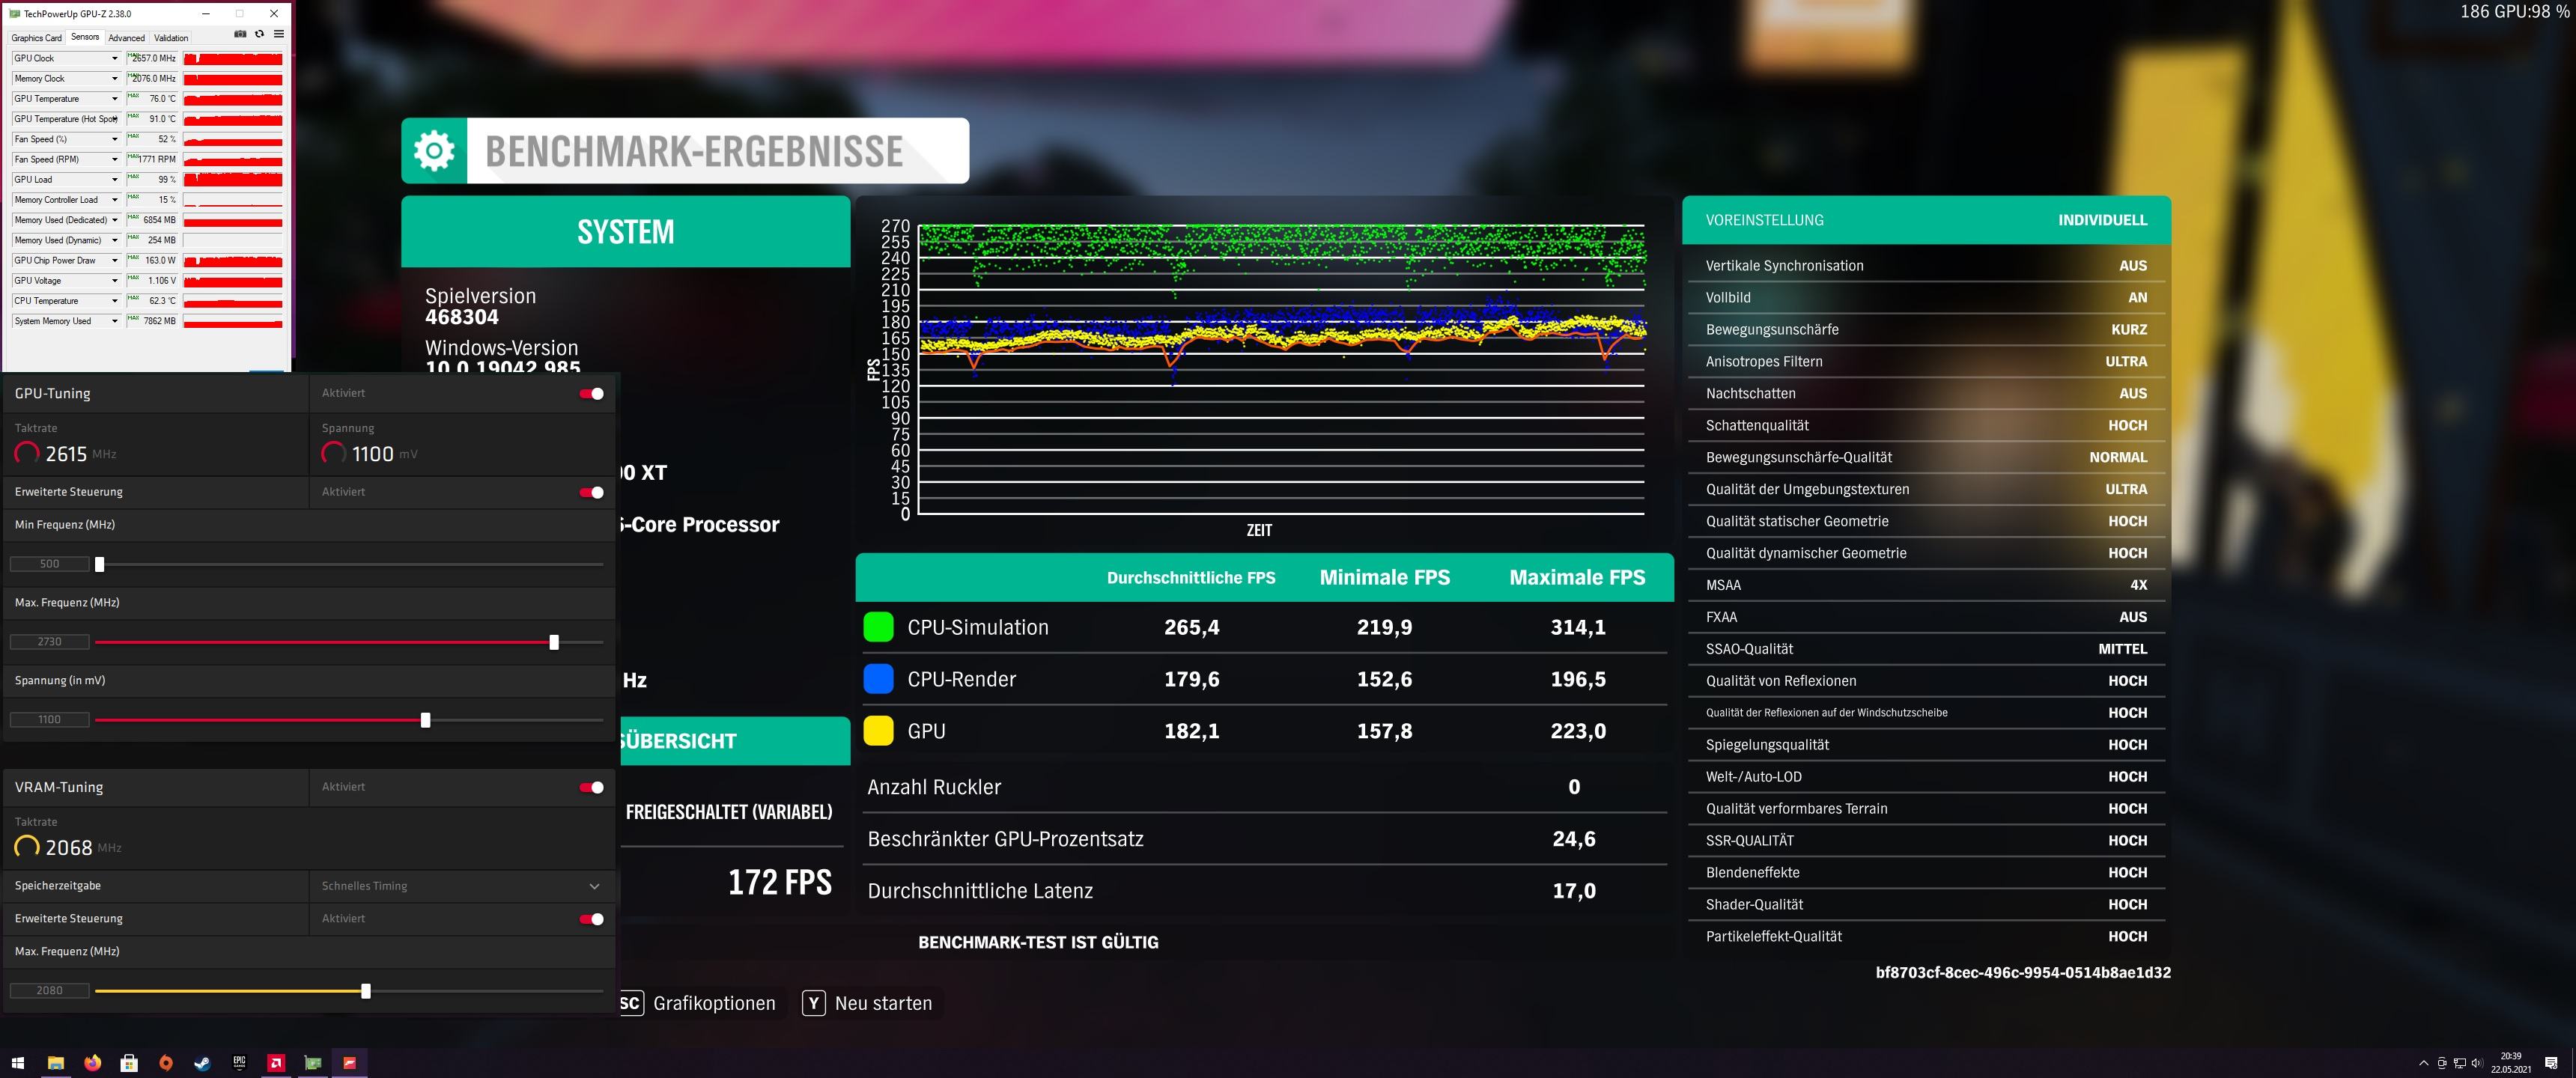Launch Epic Games from the taskbar
Screen dimensions: 2576x1078
pyautogui.click(x=239, y=1063)
